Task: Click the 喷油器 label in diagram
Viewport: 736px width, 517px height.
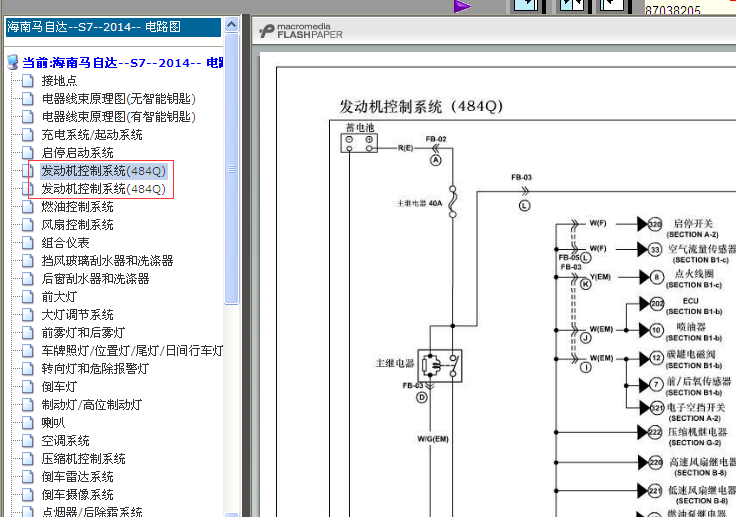Action: coord(691,327)
